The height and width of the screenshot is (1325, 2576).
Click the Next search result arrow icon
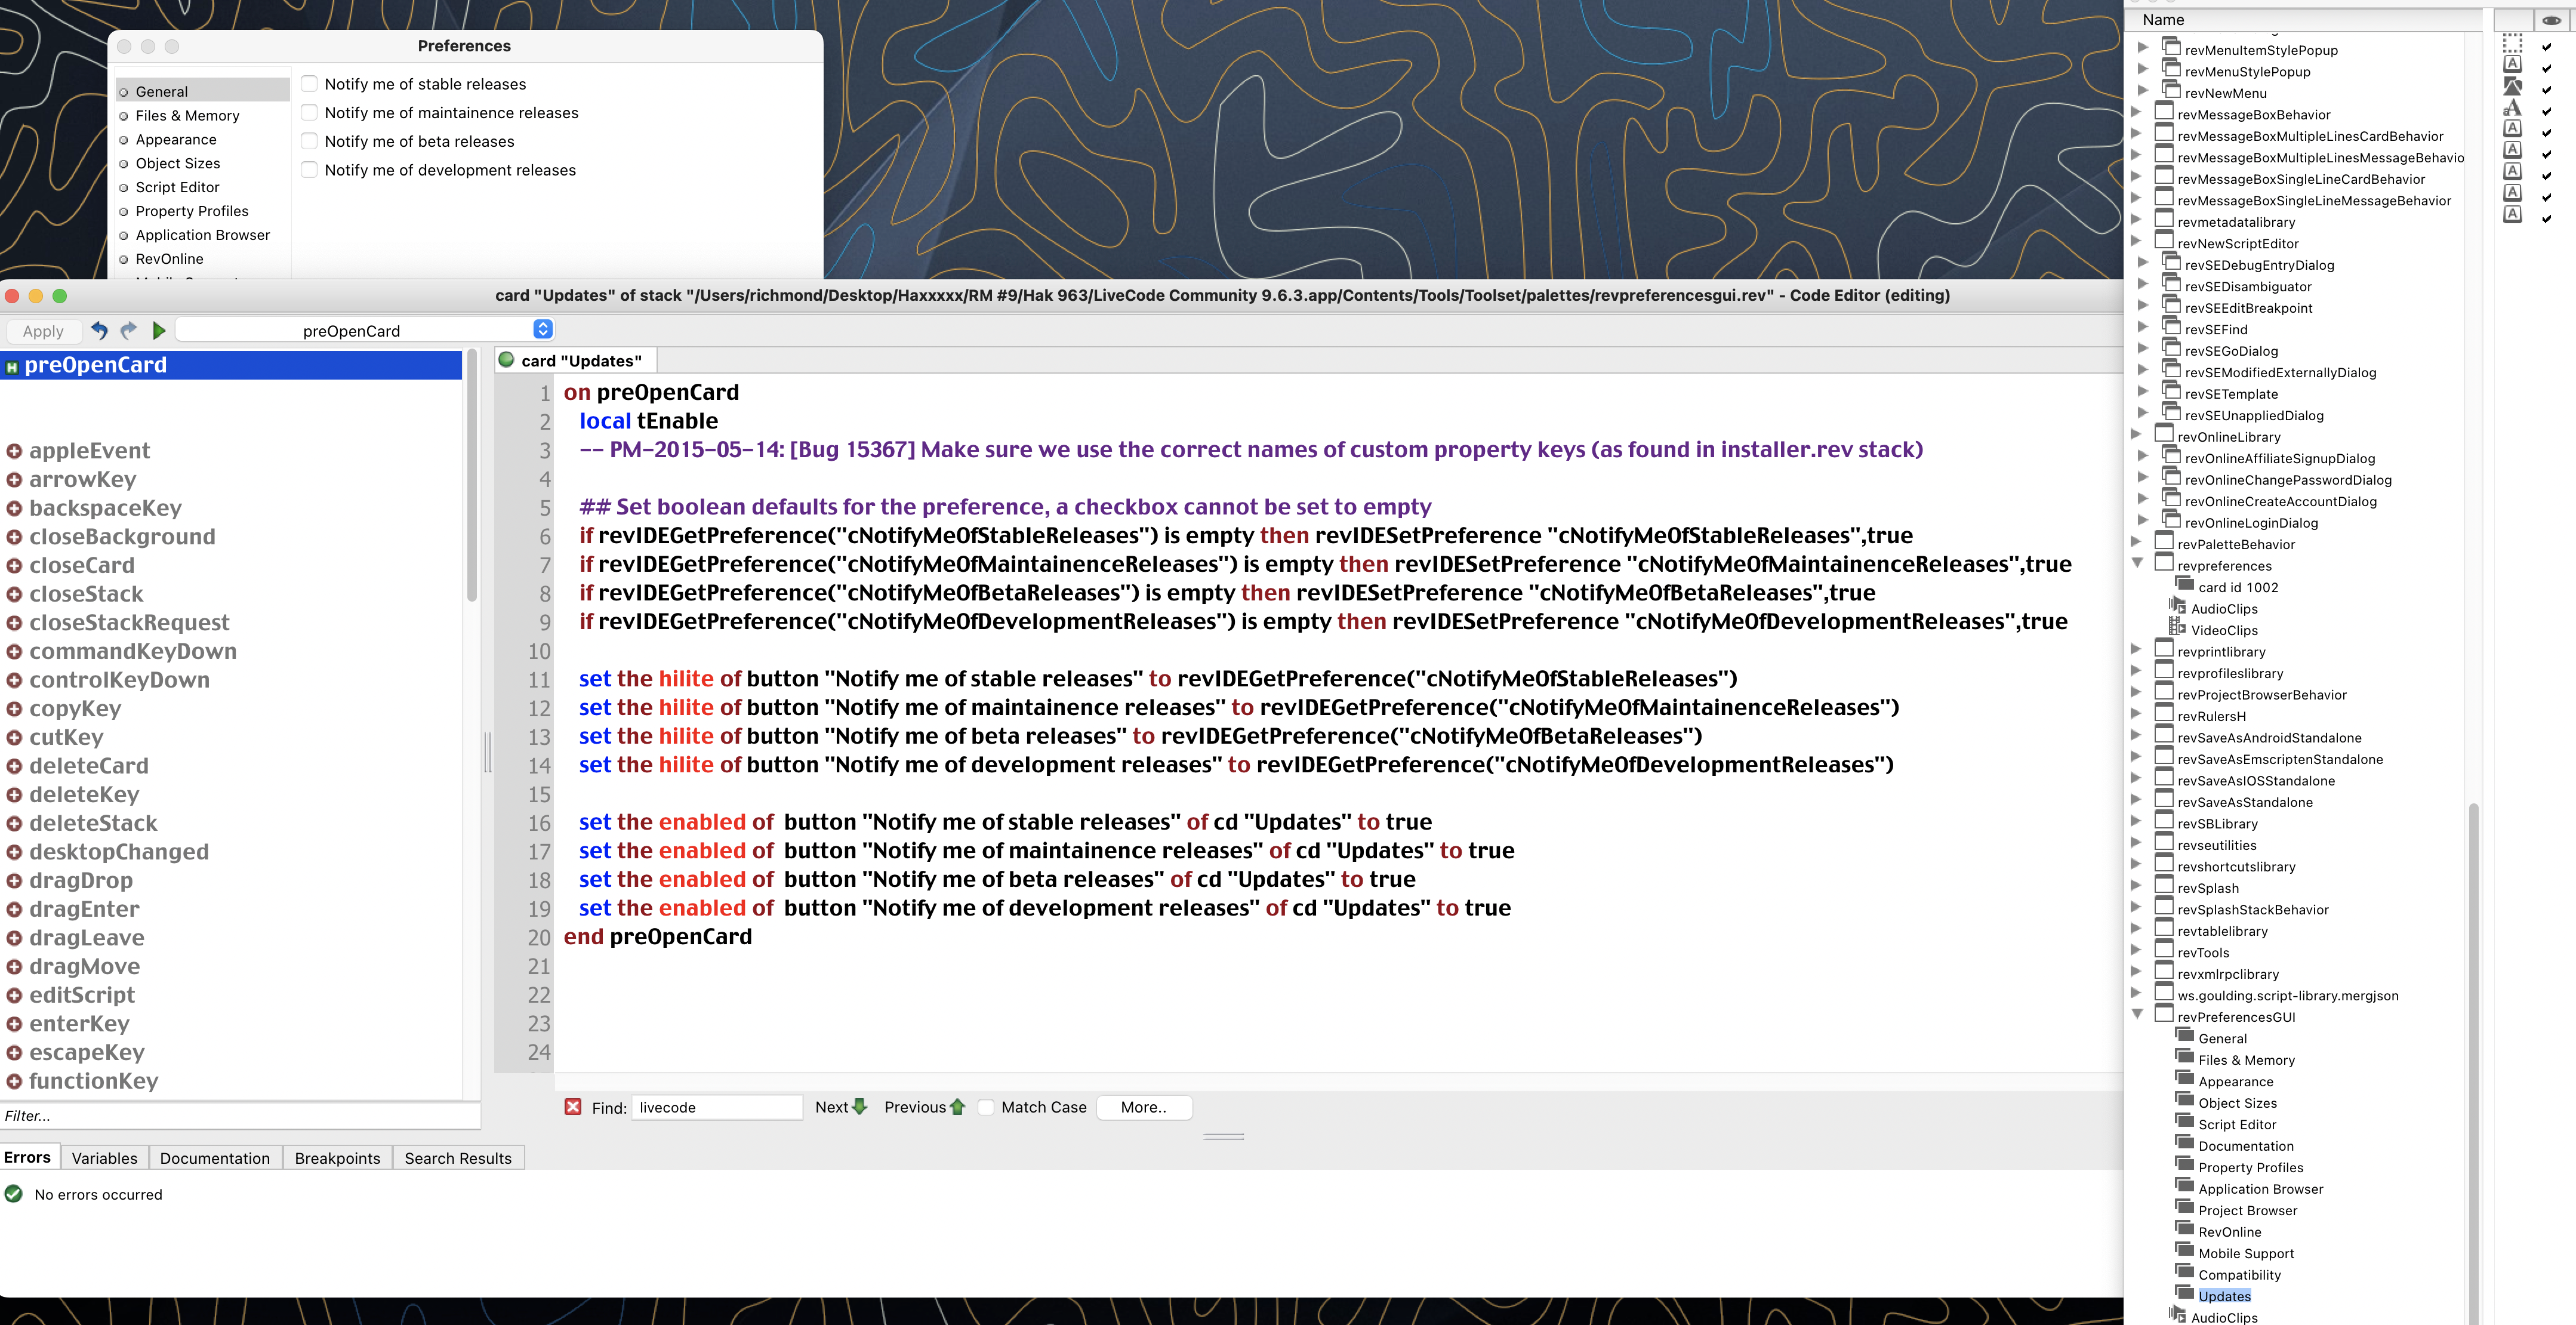860,1107
